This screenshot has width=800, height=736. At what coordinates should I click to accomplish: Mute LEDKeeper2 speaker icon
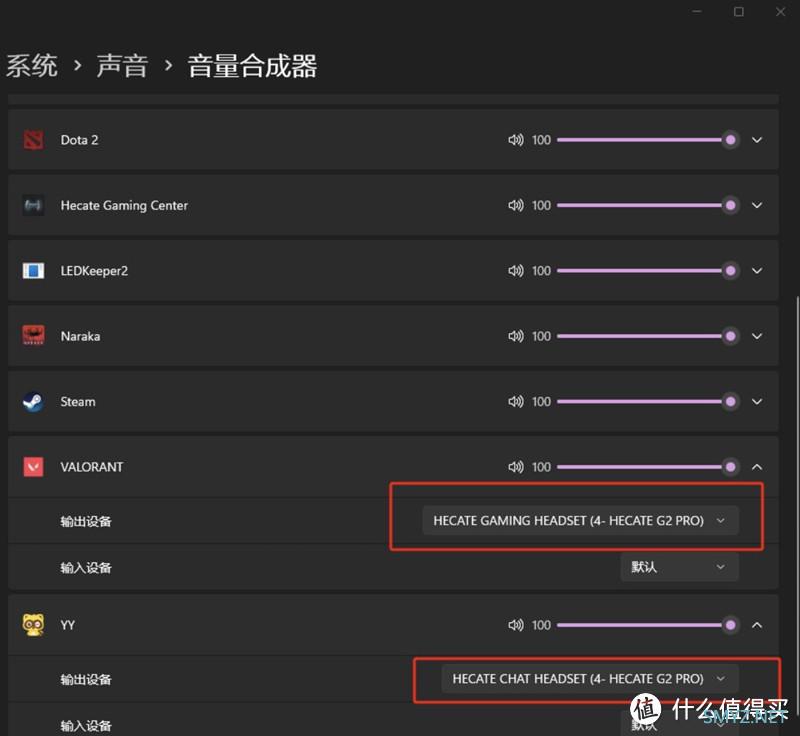[x=515, y=270]
